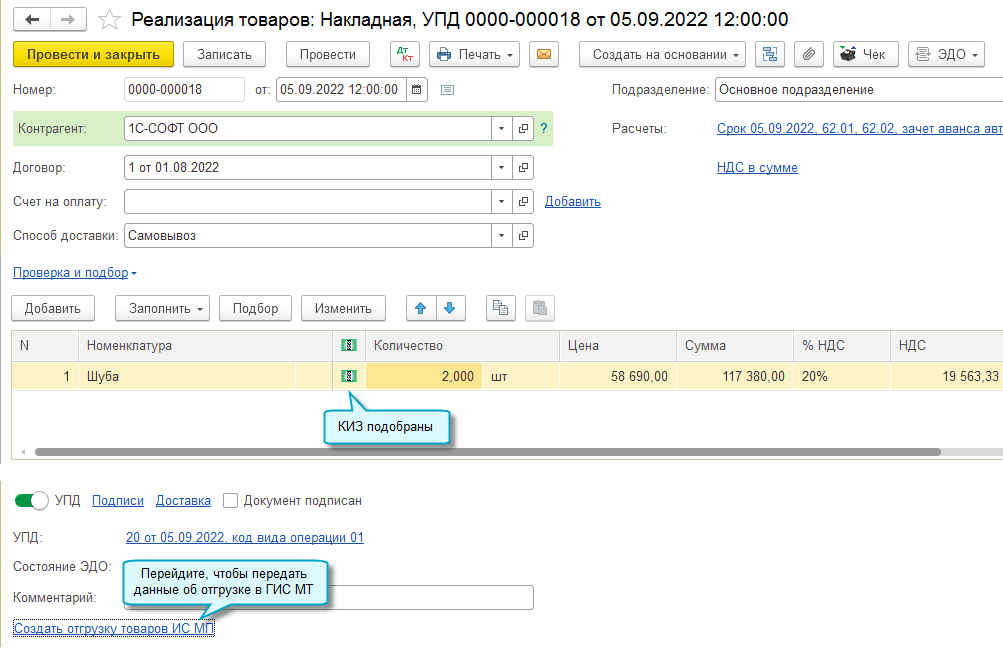Viewport: 1003px width, 656px height.
Task: Open the calendar picker for document date
Action: point(416,90)
